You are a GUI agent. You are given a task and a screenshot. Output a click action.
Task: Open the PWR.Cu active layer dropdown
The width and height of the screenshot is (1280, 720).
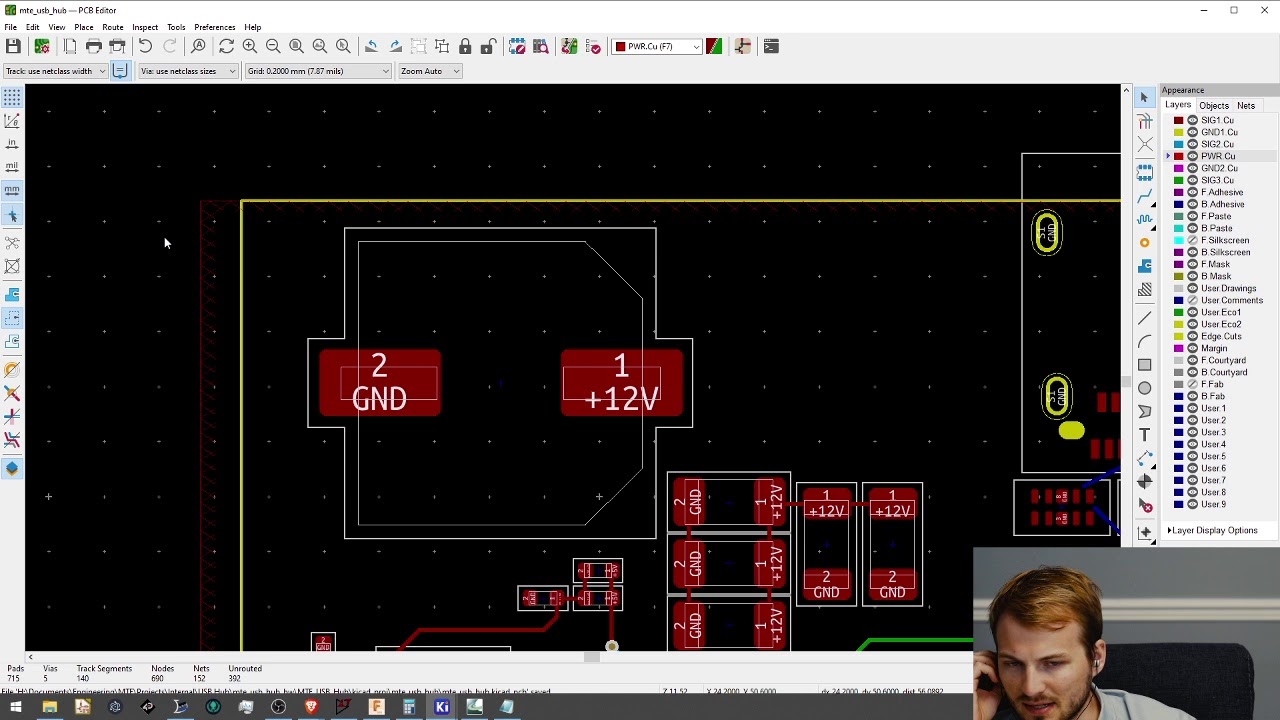(657, 46)
